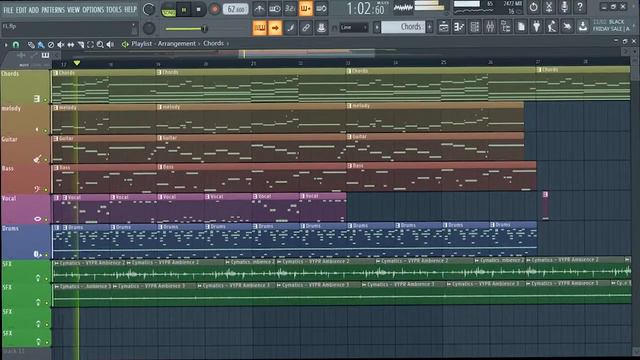Click the Chords breadcrumb in playlist title

coord(213,43)
